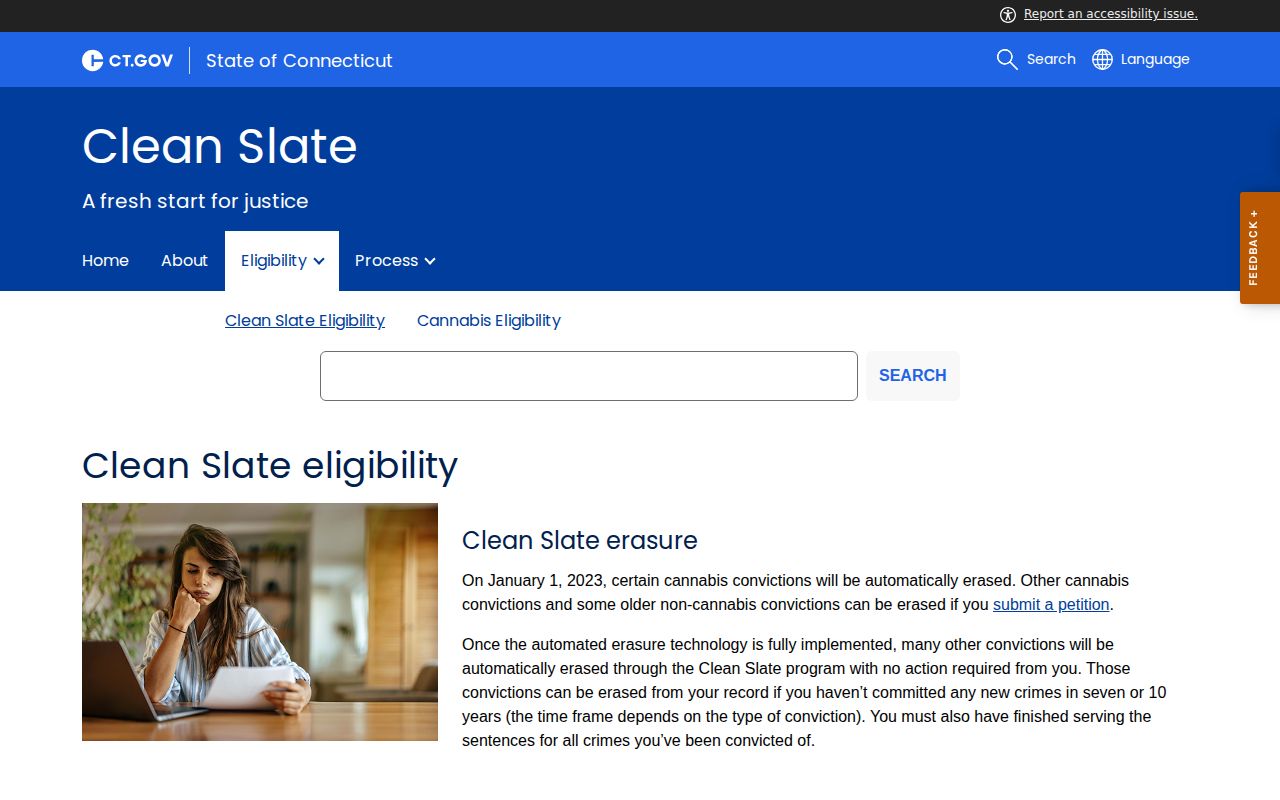Click the Clean Slate erasure heading
Viewport: 1280px width, 800px height.
click(x=580, y=540)
